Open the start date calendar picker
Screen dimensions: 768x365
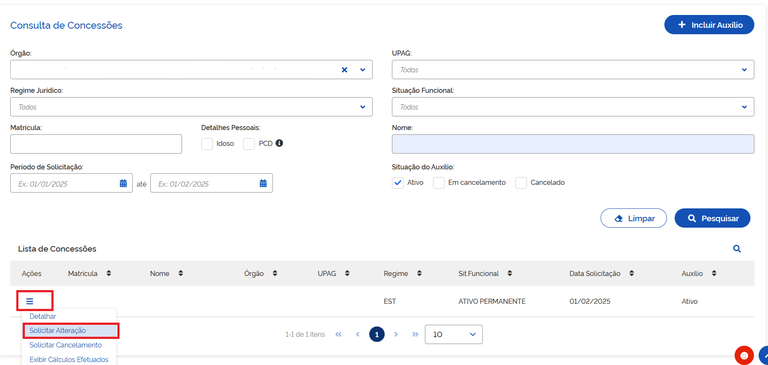click(x=123, y=183)
